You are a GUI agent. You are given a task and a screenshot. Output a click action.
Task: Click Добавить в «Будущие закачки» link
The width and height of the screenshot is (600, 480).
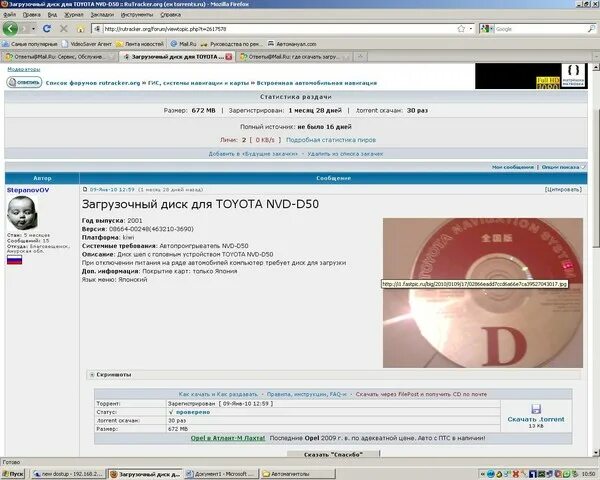click(253, 154)
